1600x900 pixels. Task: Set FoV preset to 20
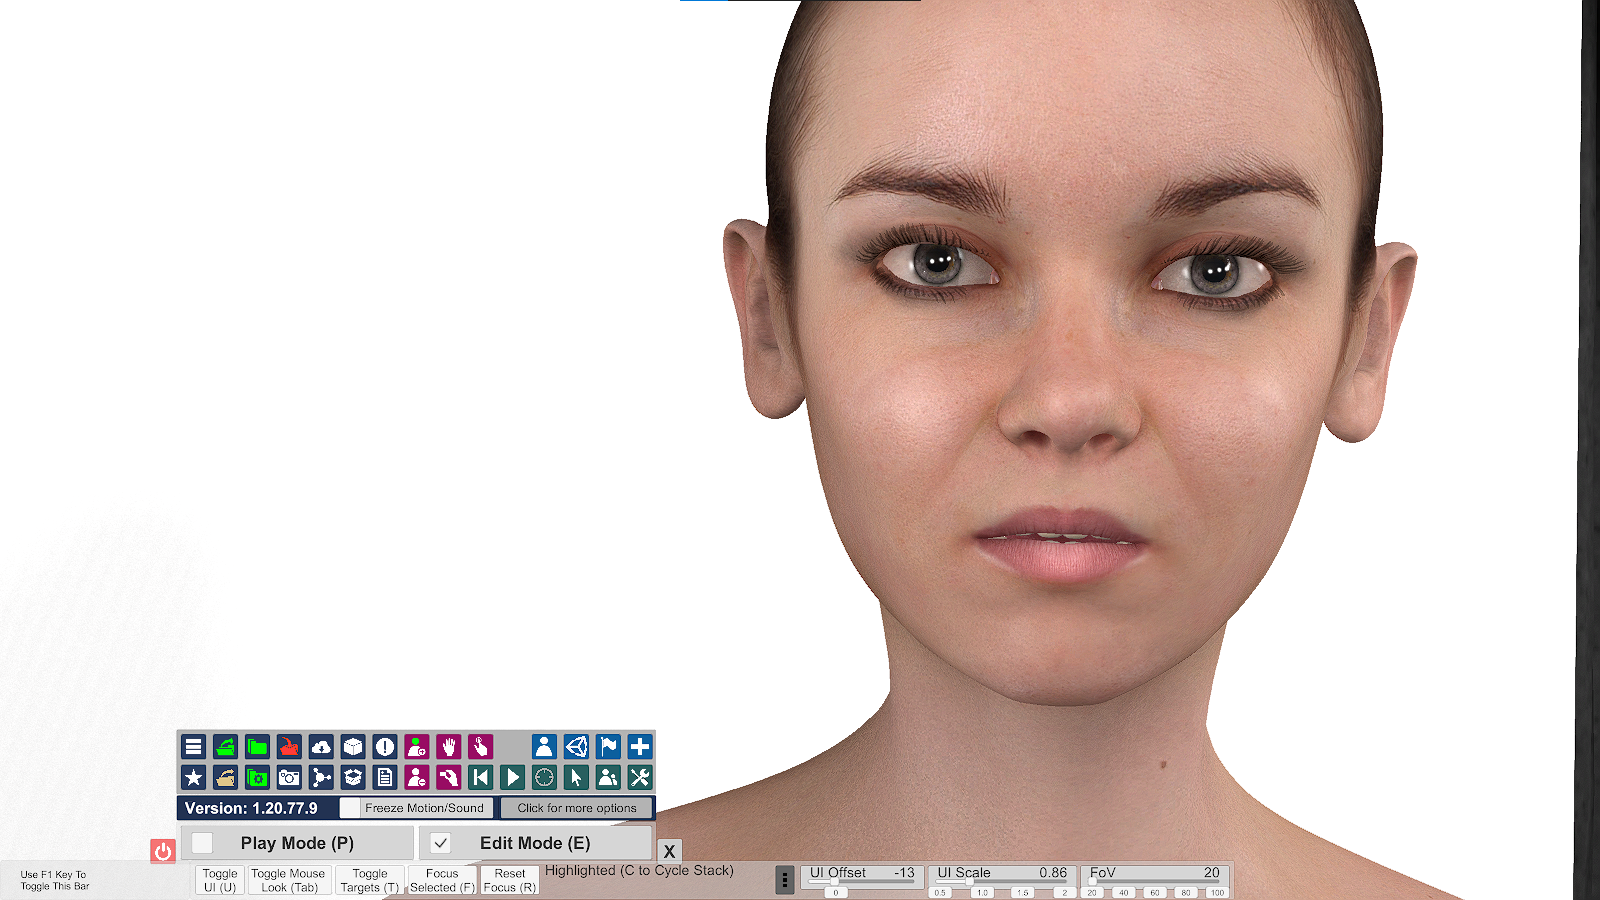tap(1092, 893)
